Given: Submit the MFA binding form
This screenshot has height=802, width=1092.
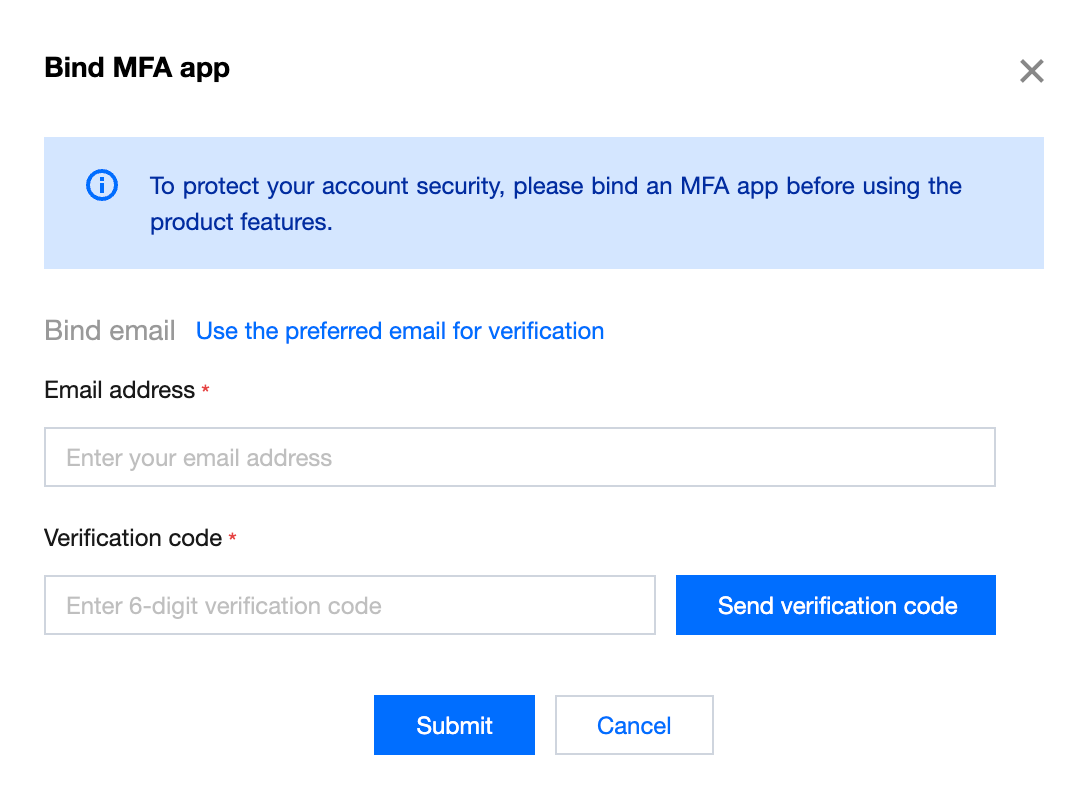Looking at the screenshot, I should [x=454, y=725].
